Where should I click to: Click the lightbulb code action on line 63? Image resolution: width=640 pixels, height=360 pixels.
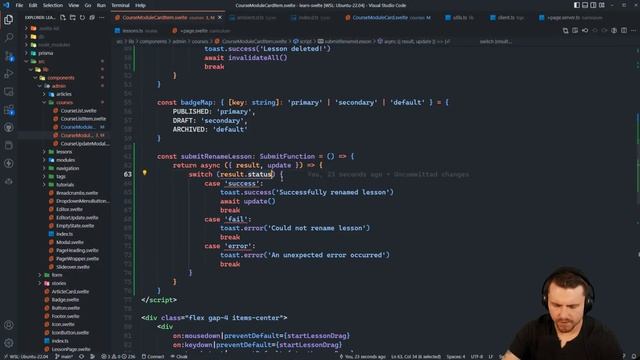[144, 173]
